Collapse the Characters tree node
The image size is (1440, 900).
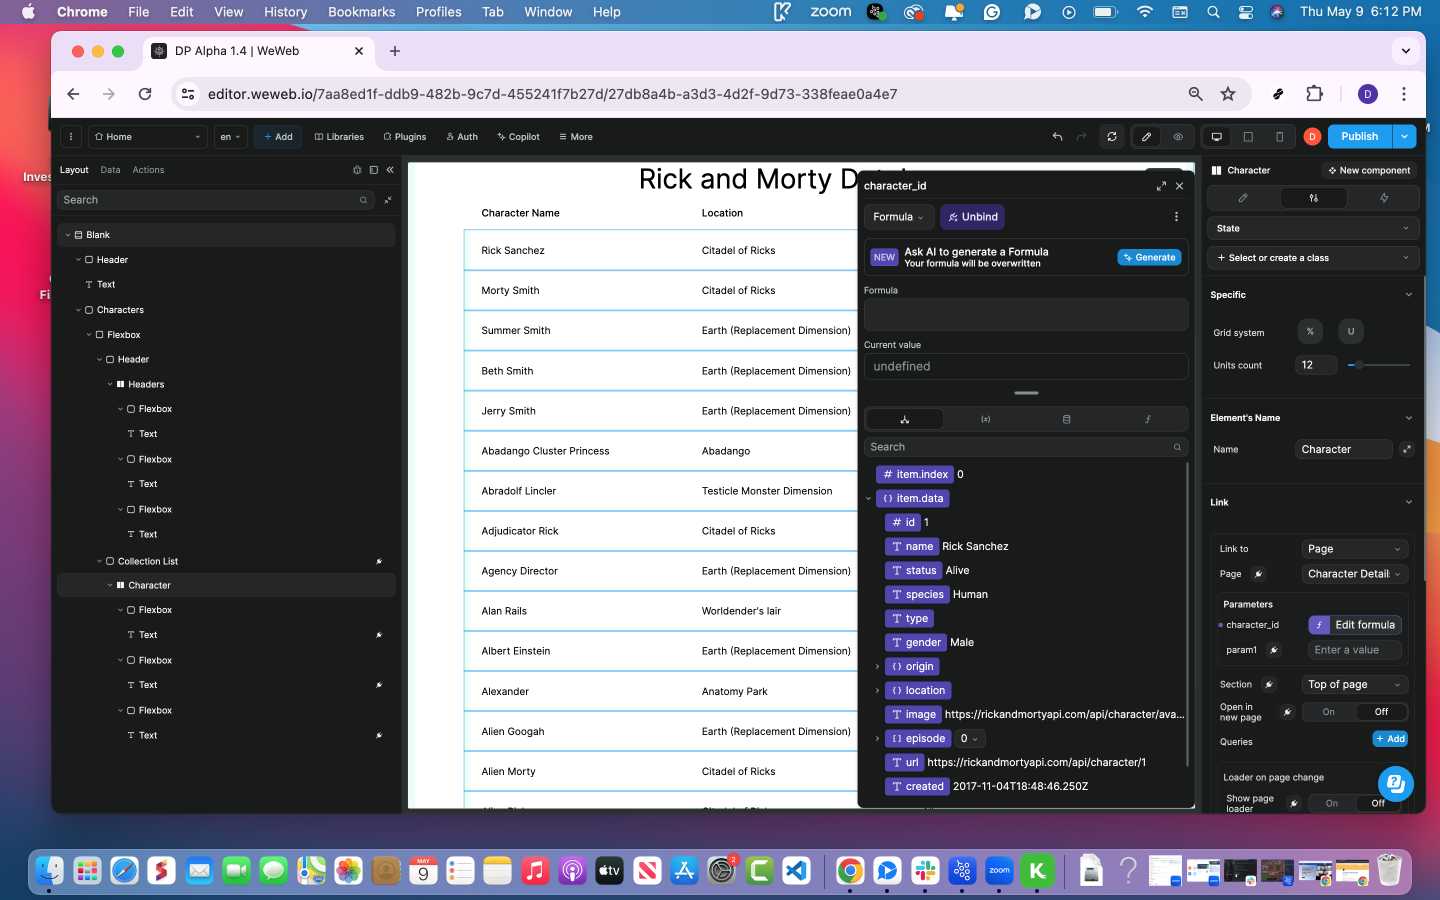79,310
